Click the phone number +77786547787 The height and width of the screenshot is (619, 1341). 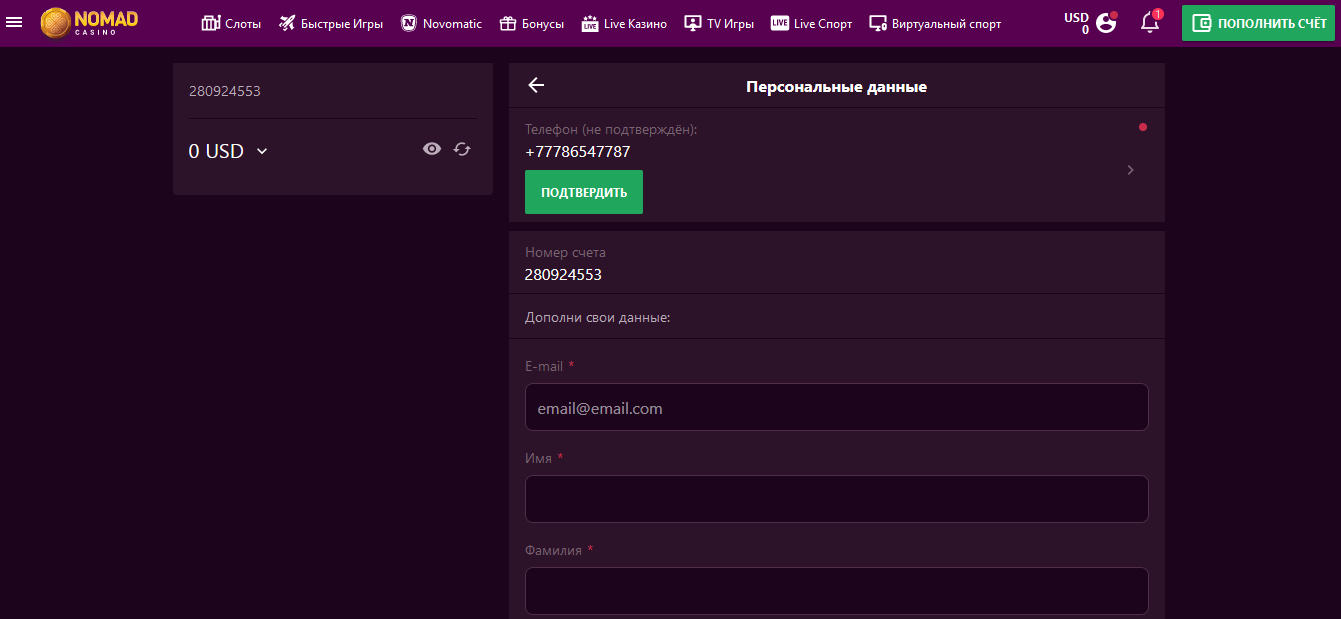click(x=578, y=152)
